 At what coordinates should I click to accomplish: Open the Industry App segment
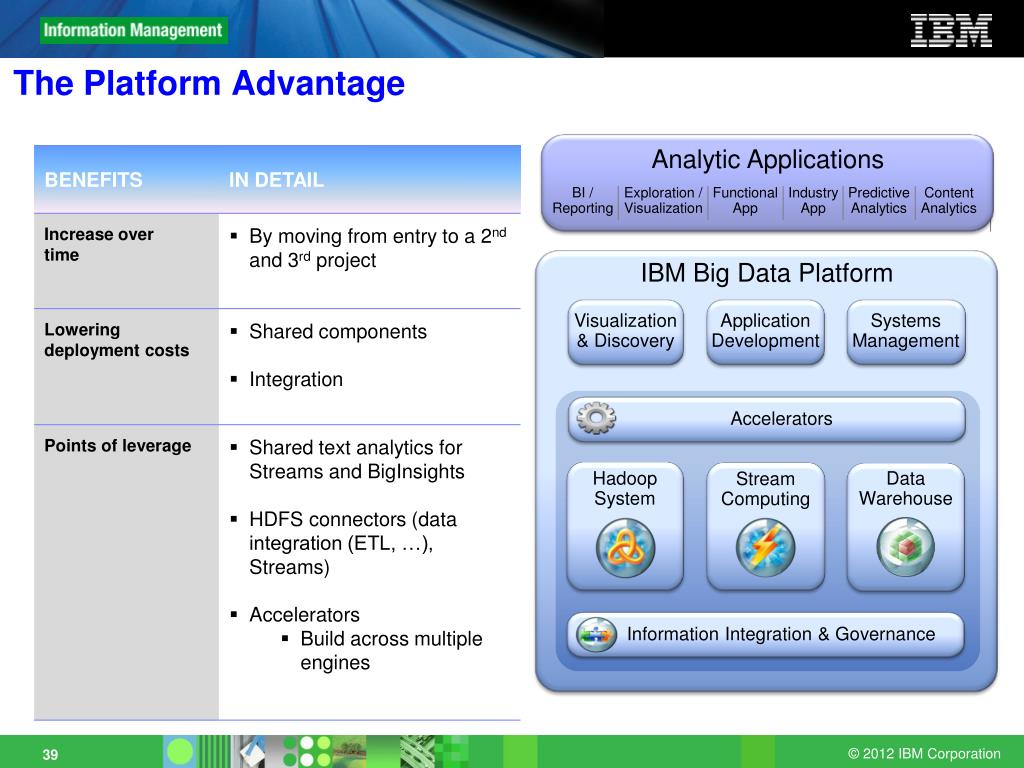813,200
